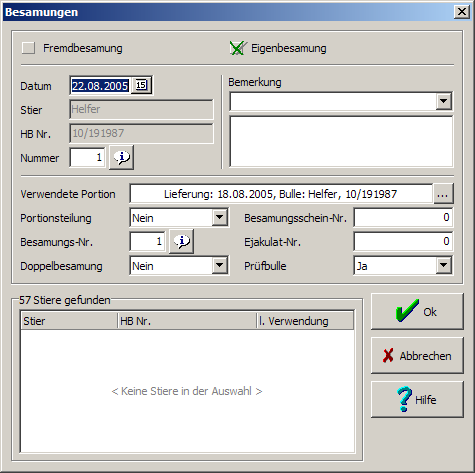Open the calendar picker next to Datum
The width and height of the screenshot is (475, 473).
coord(141,85)
